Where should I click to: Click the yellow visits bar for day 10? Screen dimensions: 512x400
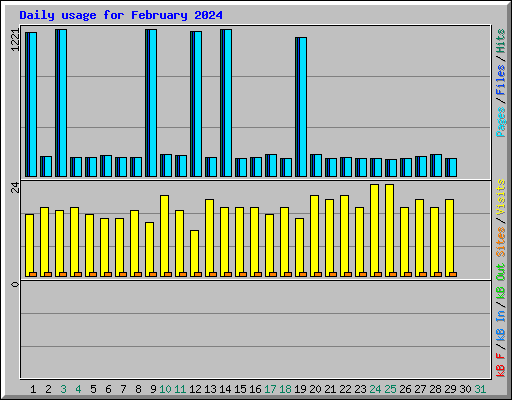point(164,236)
